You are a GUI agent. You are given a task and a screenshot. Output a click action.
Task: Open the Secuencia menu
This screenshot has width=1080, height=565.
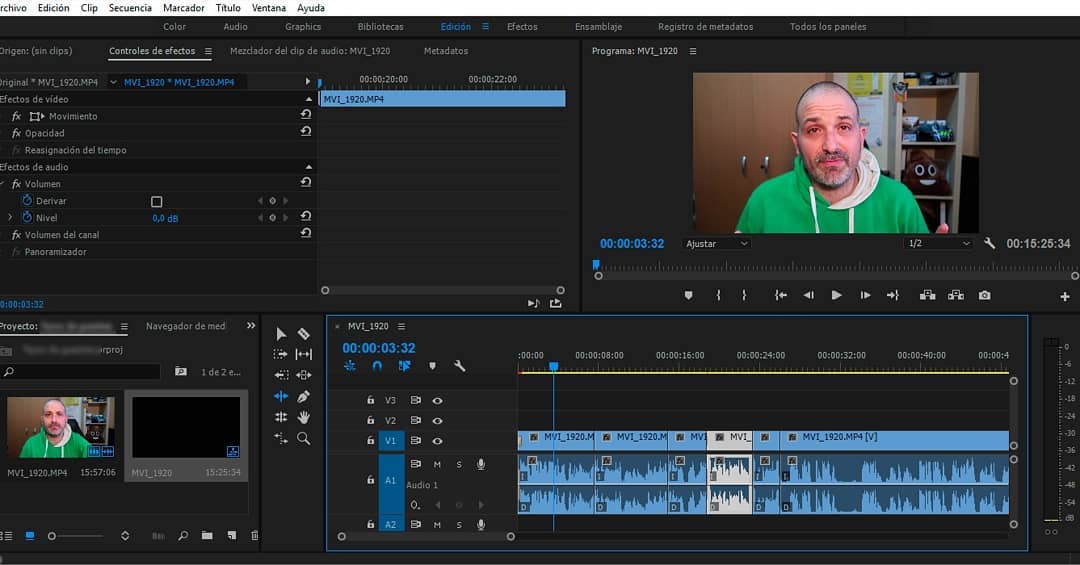(130, 8)
